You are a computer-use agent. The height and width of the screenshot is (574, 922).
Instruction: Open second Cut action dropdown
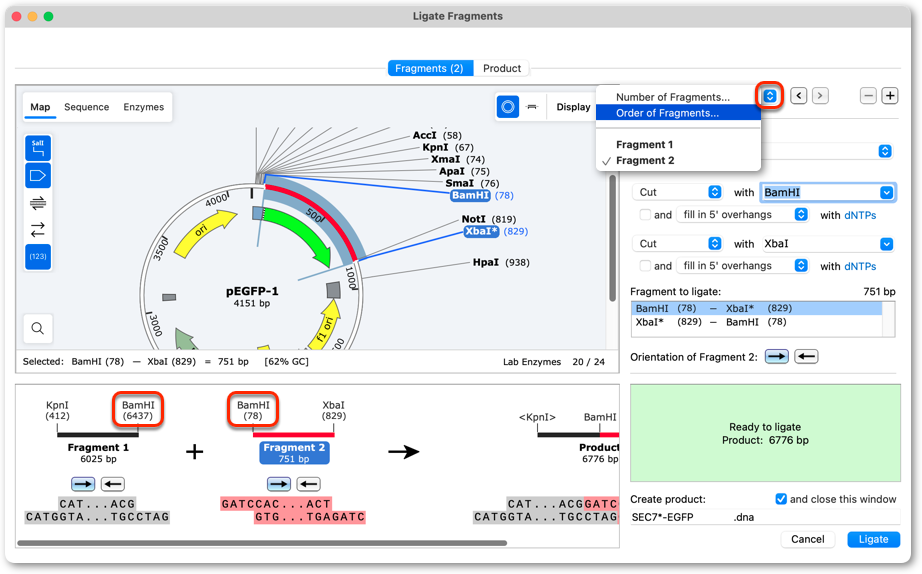pos(679,243)
